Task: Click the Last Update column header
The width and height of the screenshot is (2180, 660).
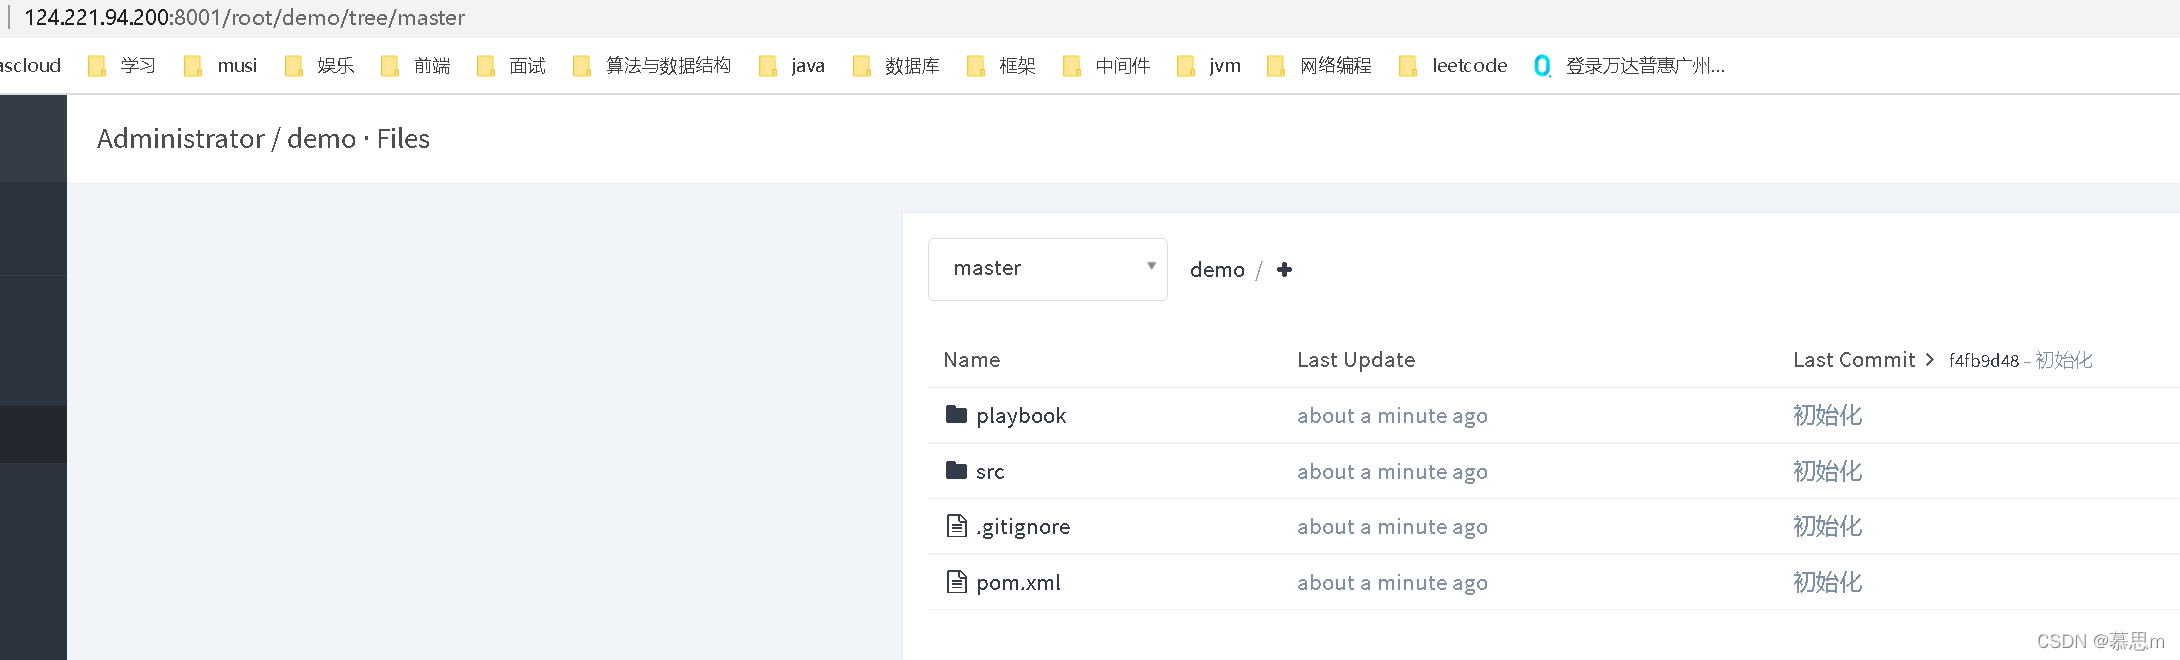Action: pos(1356,360)
